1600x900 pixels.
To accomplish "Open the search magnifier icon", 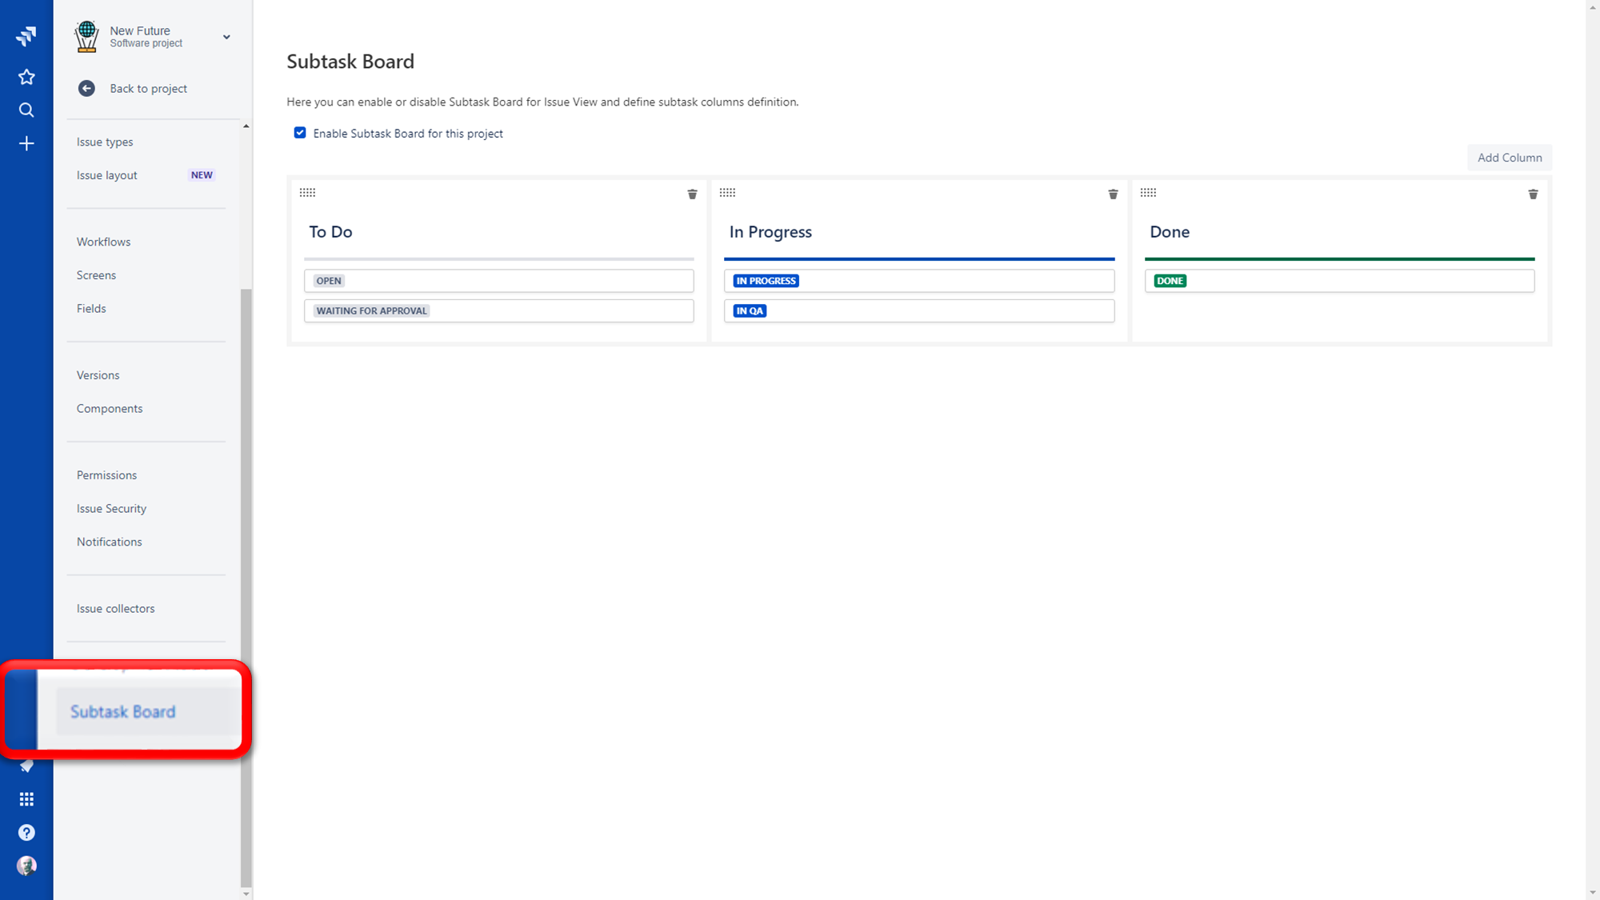I will [26, 110].
